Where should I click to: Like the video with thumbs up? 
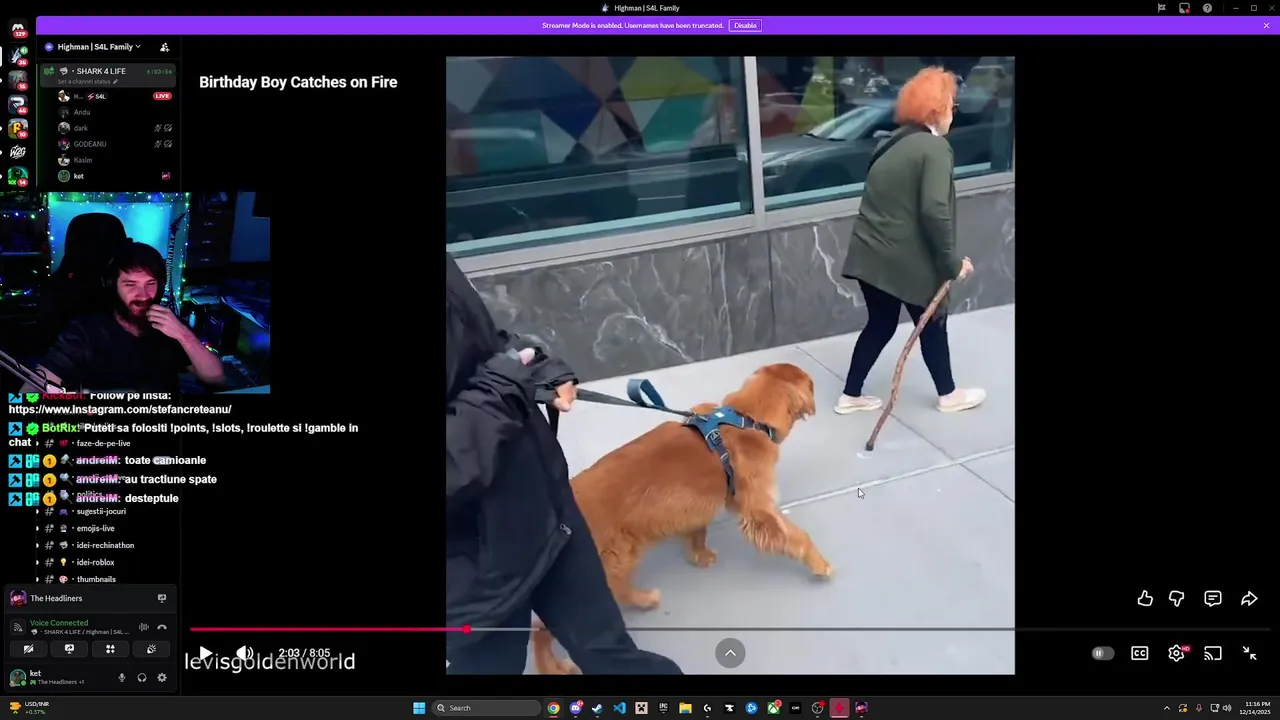1145,598
